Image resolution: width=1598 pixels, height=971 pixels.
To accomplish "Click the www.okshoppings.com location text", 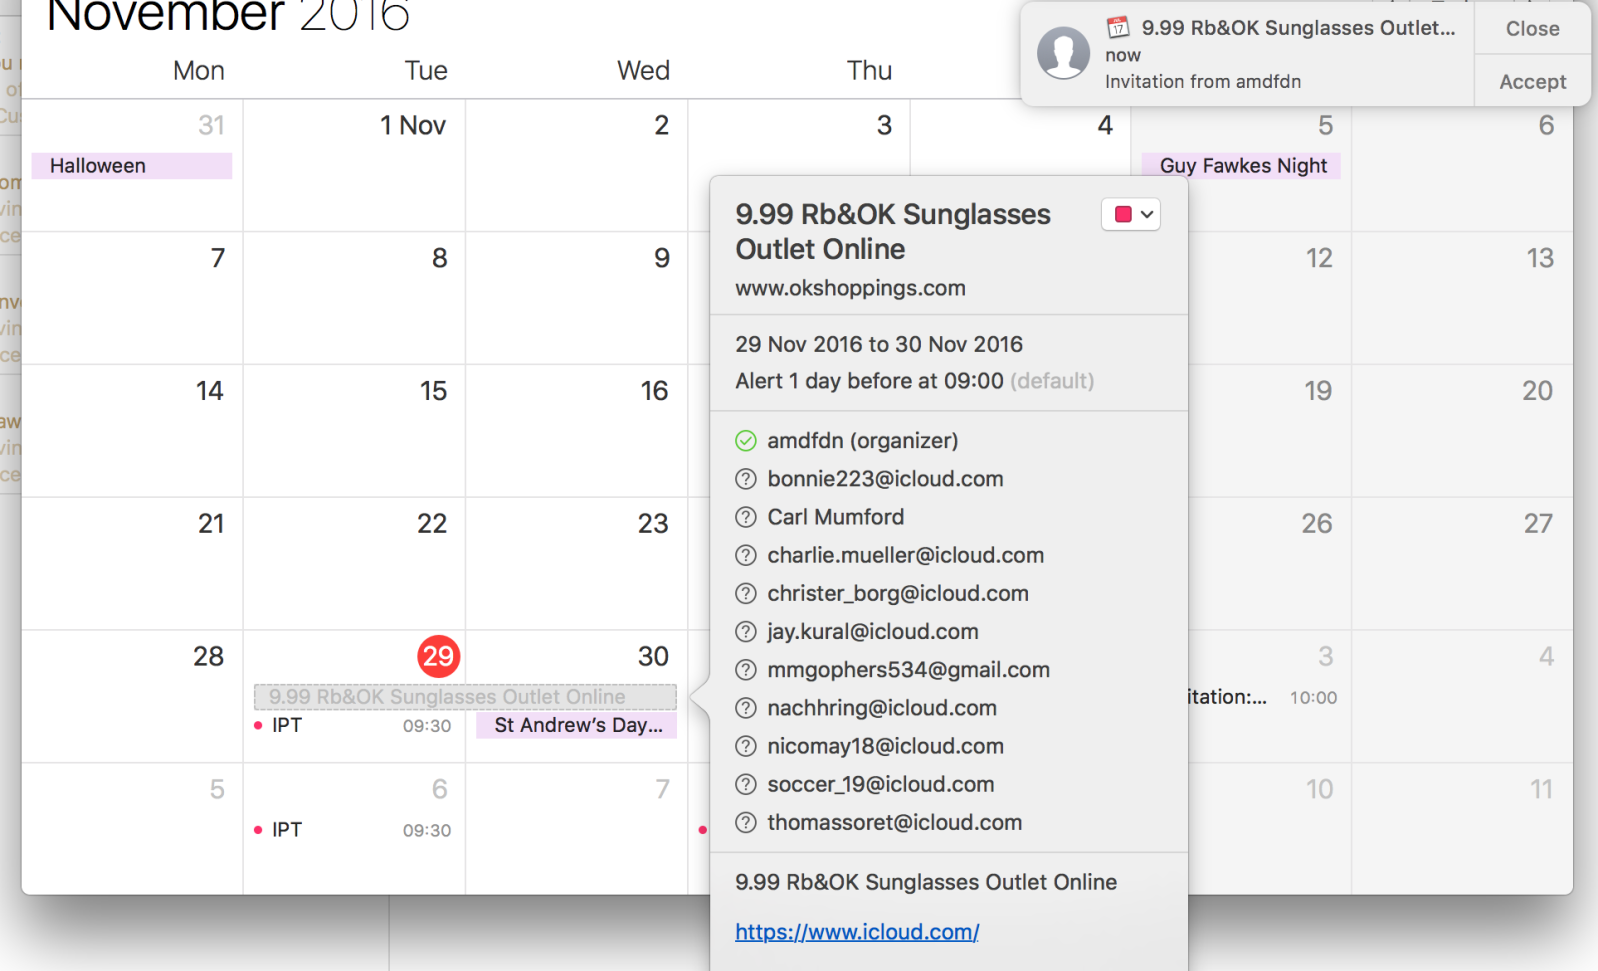I will 850,288.
